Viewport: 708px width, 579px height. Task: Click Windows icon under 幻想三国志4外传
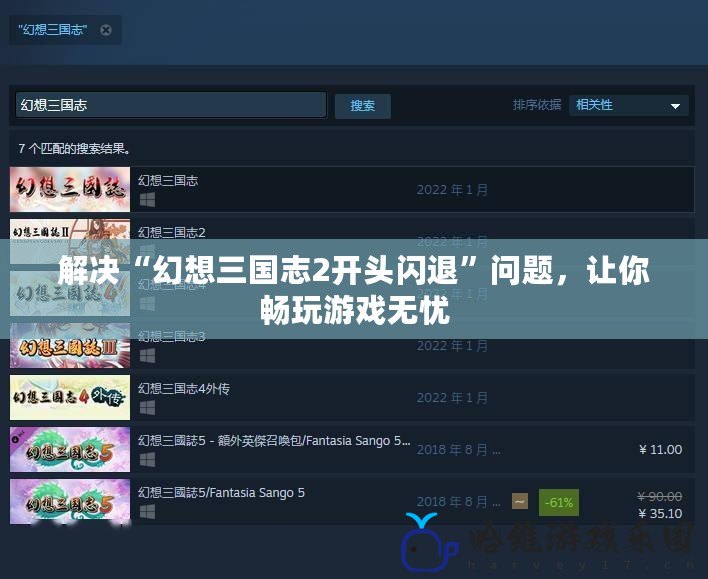click(147, 408)
